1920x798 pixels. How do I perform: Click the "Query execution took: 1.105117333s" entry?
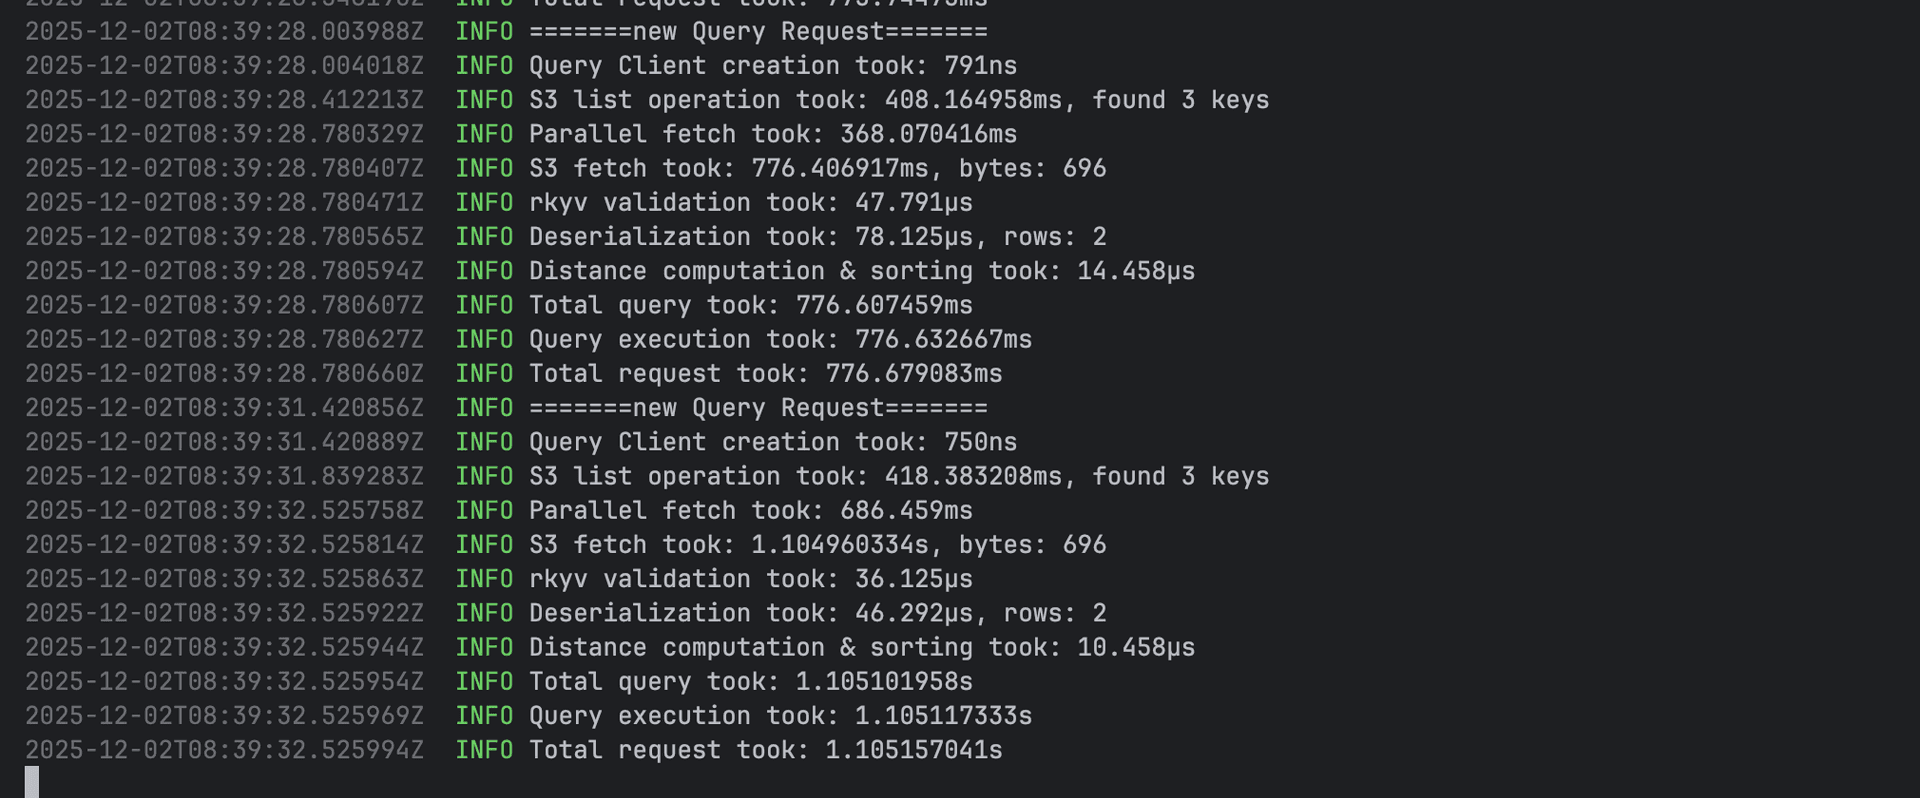click(780, 716)
